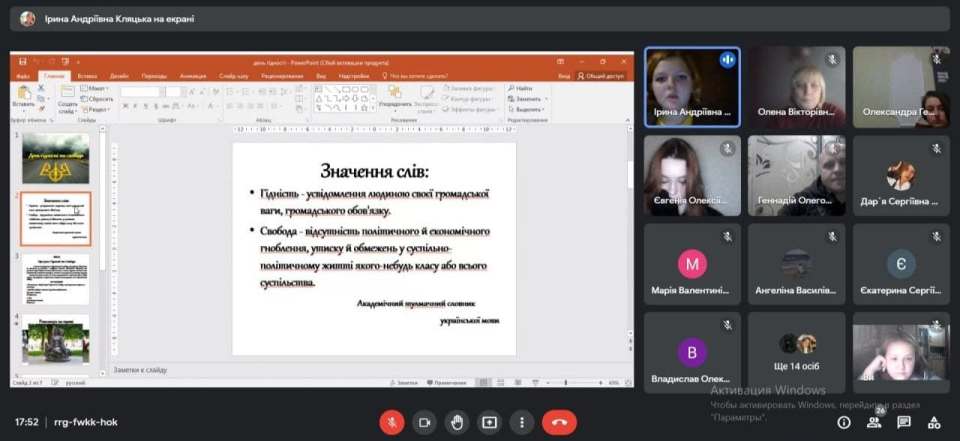960x441 pixels.
Task: Open the meeting details info icon
Action: click(843, 422)
